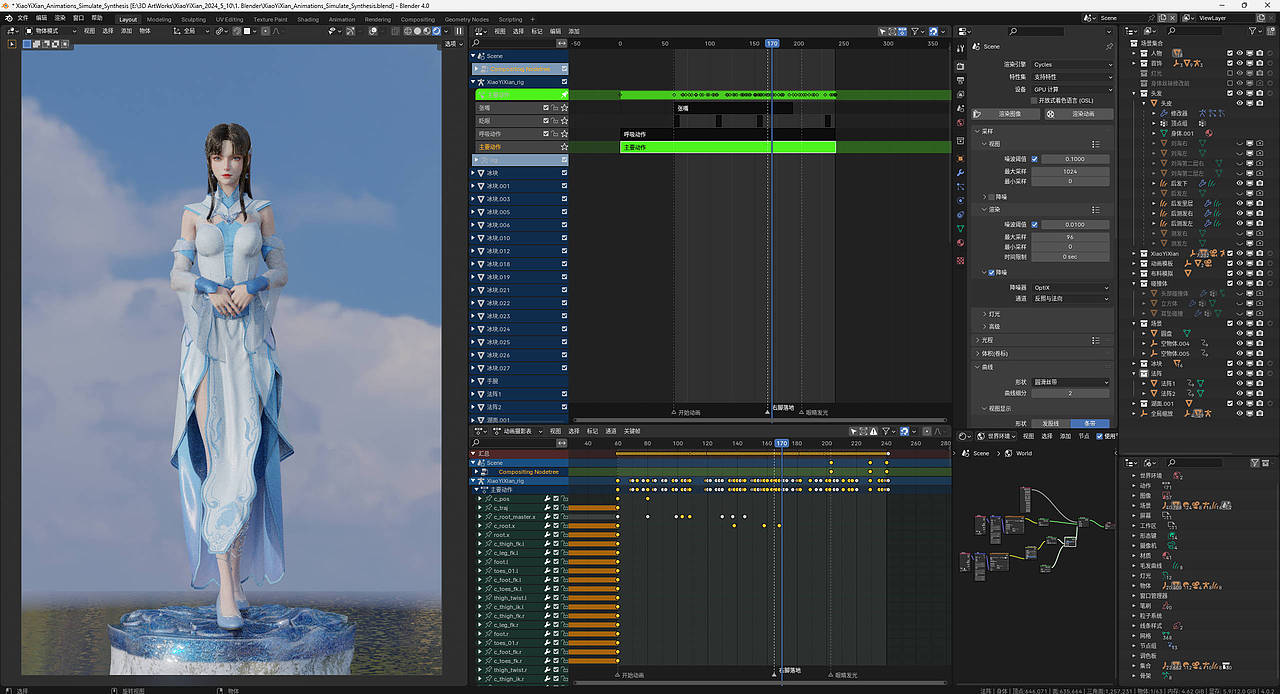Toggle node editor 使用 nodes checkbox

(x=1099, y=436)
